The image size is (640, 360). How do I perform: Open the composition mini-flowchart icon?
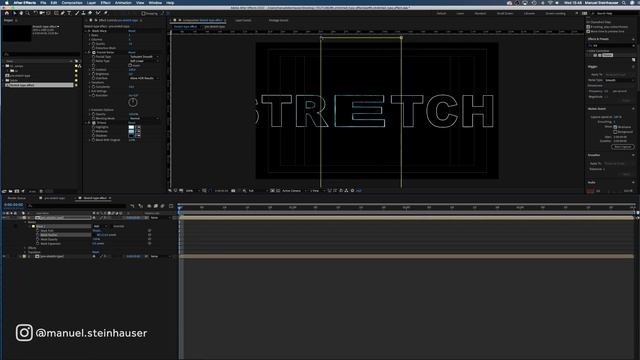click(132, 206)
